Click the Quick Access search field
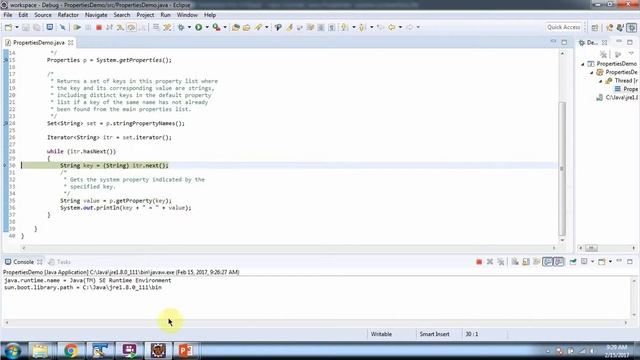The image size is (640, 360). pos(563,27)
